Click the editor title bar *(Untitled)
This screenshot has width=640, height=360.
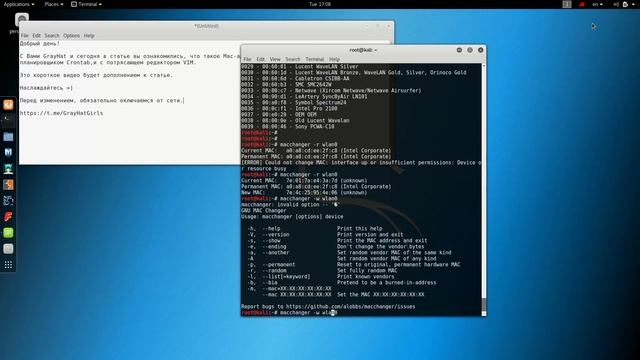[x=206, y=26]
